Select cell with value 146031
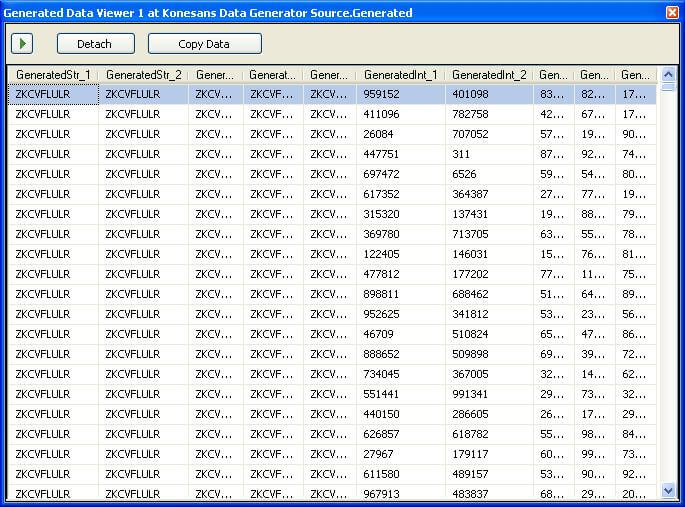This screenshot has width=685, height=507. tap(489, 255)
